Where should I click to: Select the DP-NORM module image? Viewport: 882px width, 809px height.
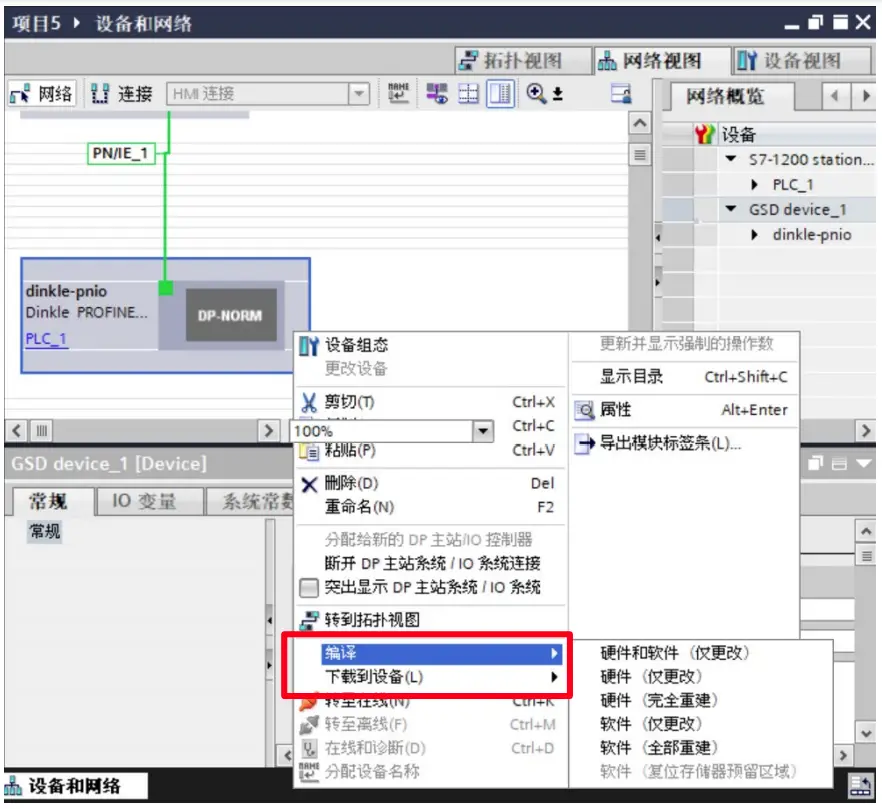point(231,315)
